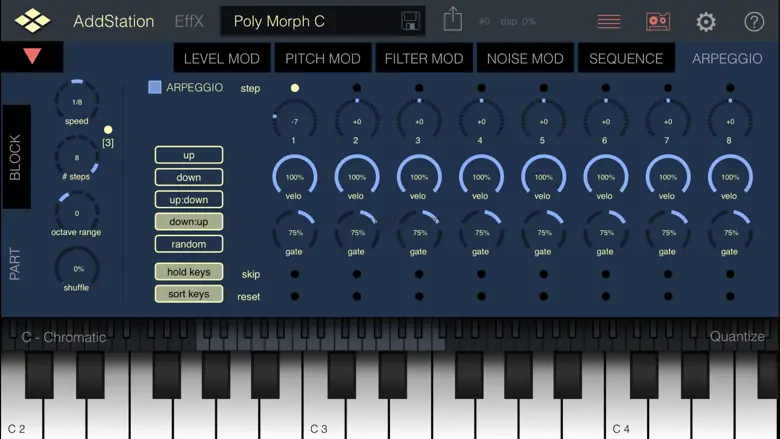Open settings with the gear icon
This screenshot has height=439, width=780.
[x=706, y=21]
